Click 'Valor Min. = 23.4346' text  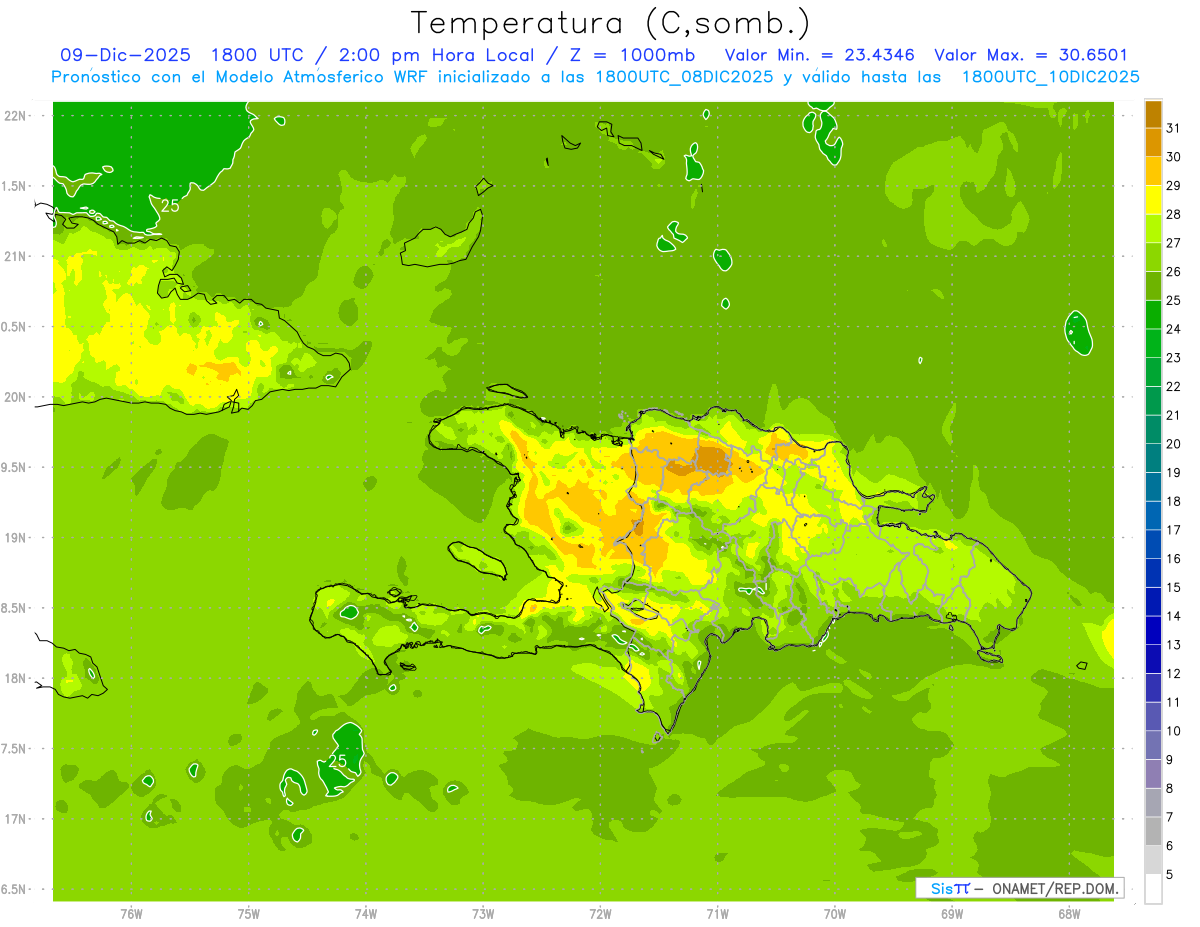pyautogui.click(x=820, y=55)
